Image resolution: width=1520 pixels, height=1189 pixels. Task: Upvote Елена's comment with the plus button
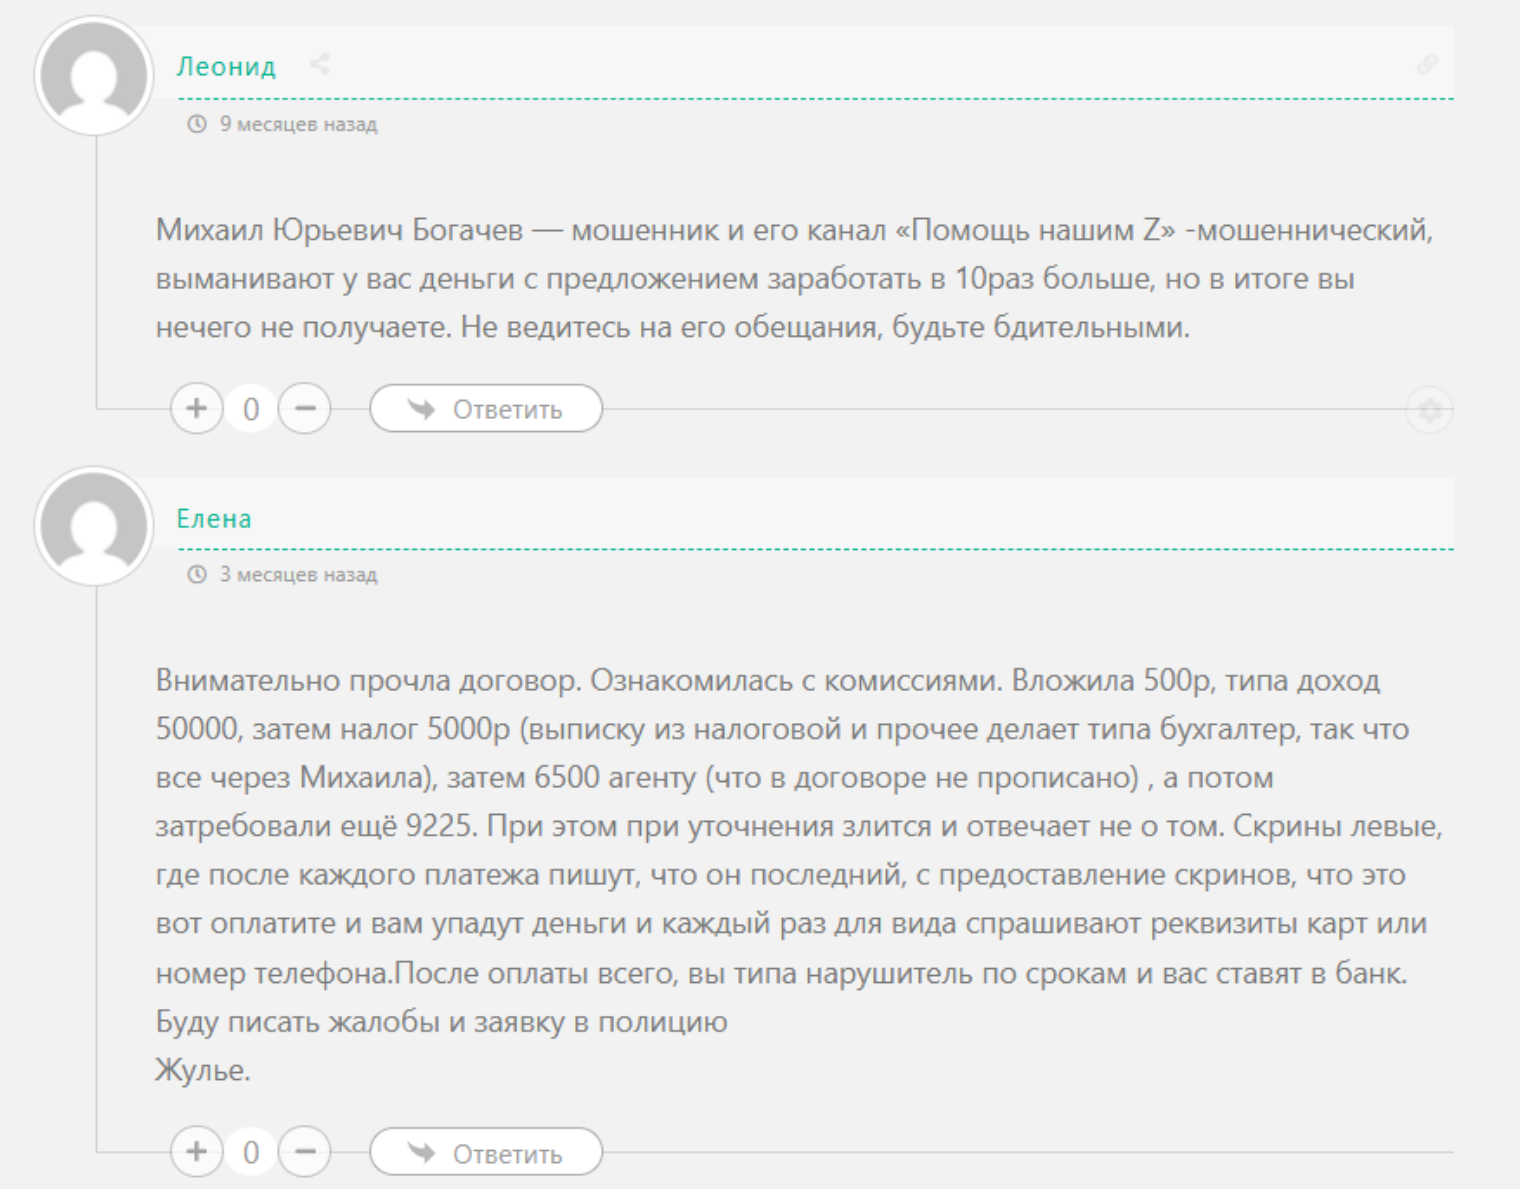pyautogui.click(x=197, y=1152)
